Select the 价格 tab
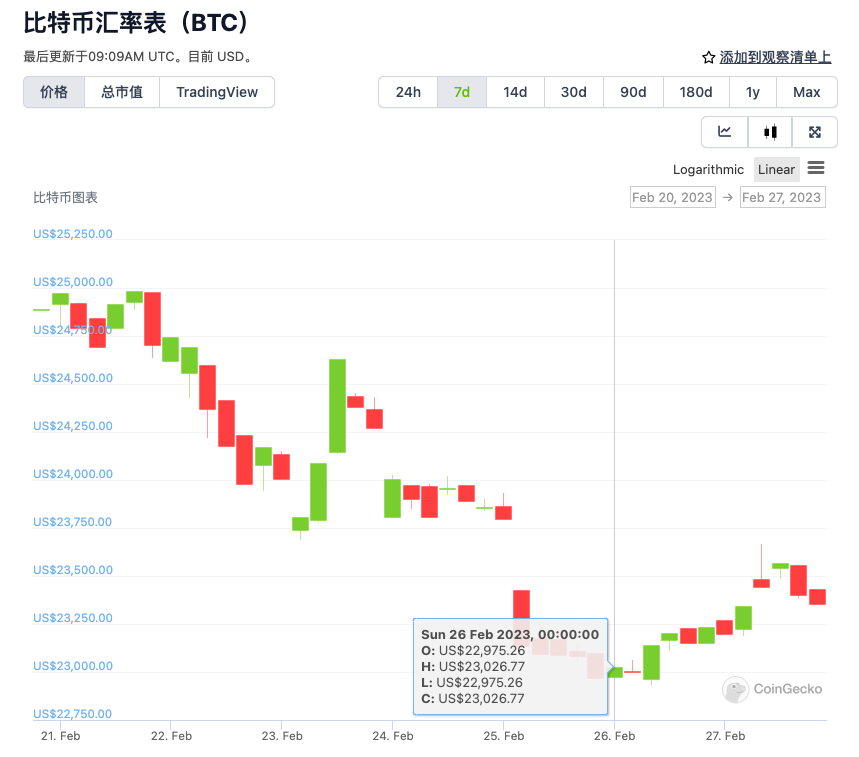 (x=54, y=92)
